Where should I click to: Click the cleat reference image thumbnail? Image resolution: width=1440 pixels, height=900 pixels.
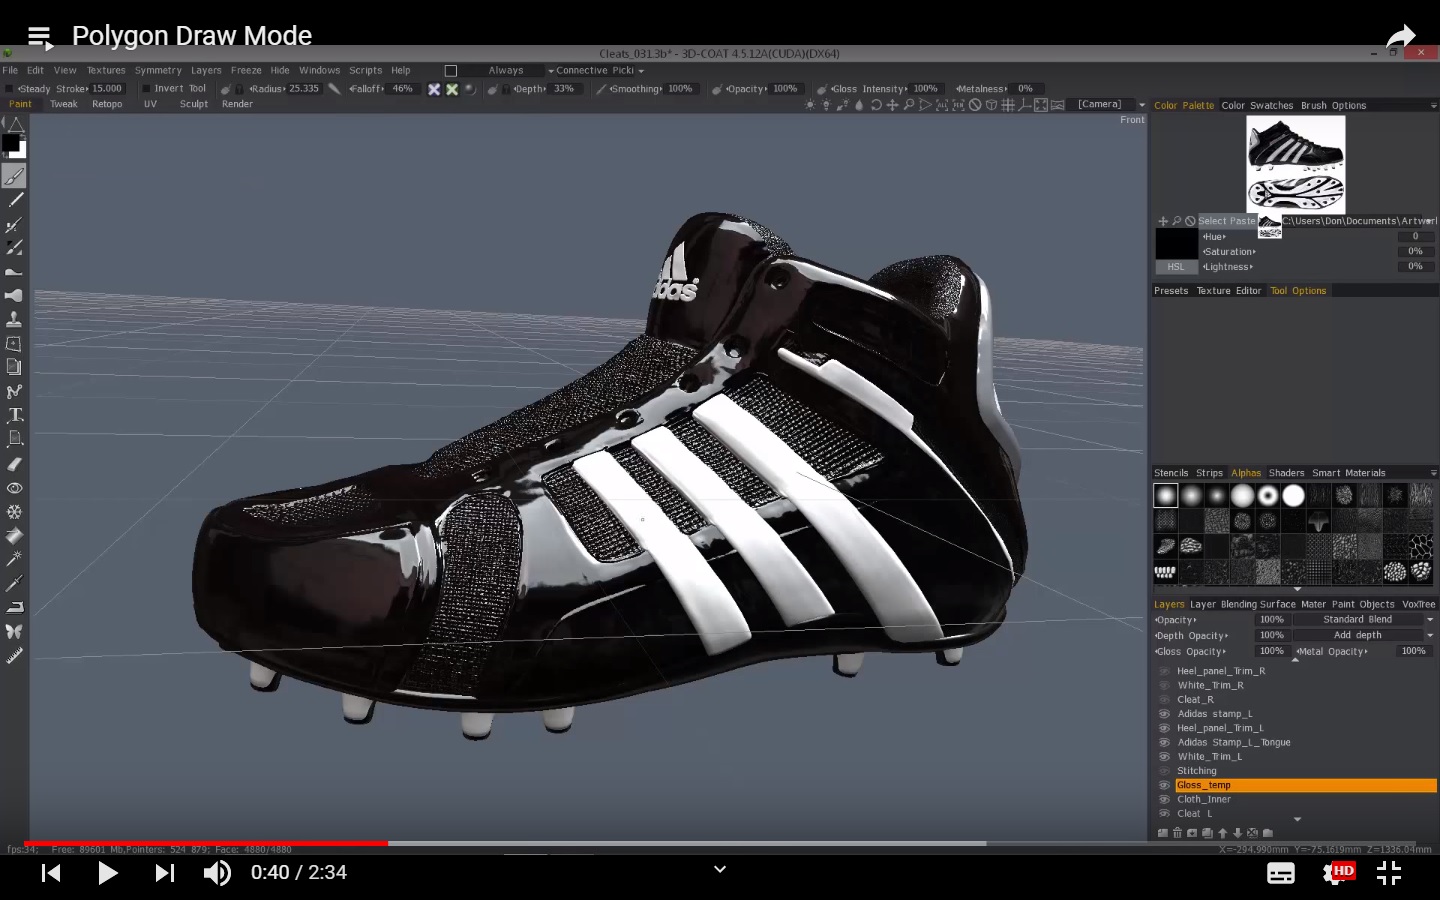(x=1296, y=164)
